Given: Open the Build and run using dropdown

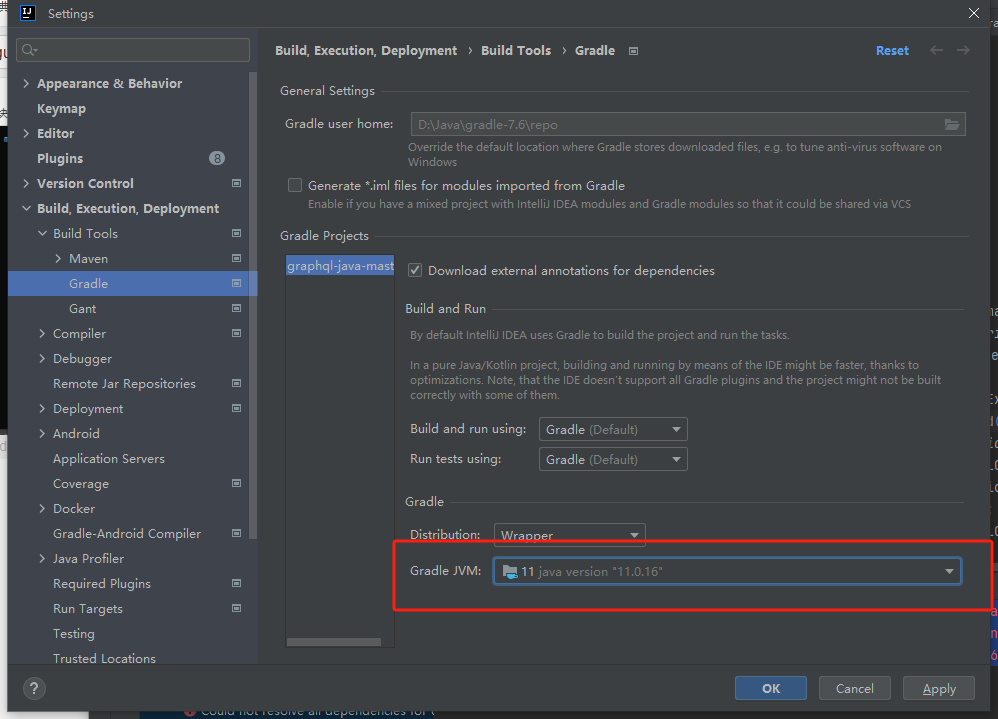Looking at the screenshot, I should 612,428.
